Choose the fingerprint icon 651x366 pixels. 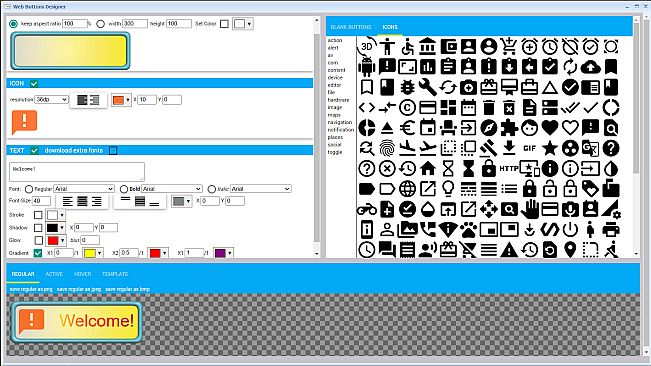387,148
